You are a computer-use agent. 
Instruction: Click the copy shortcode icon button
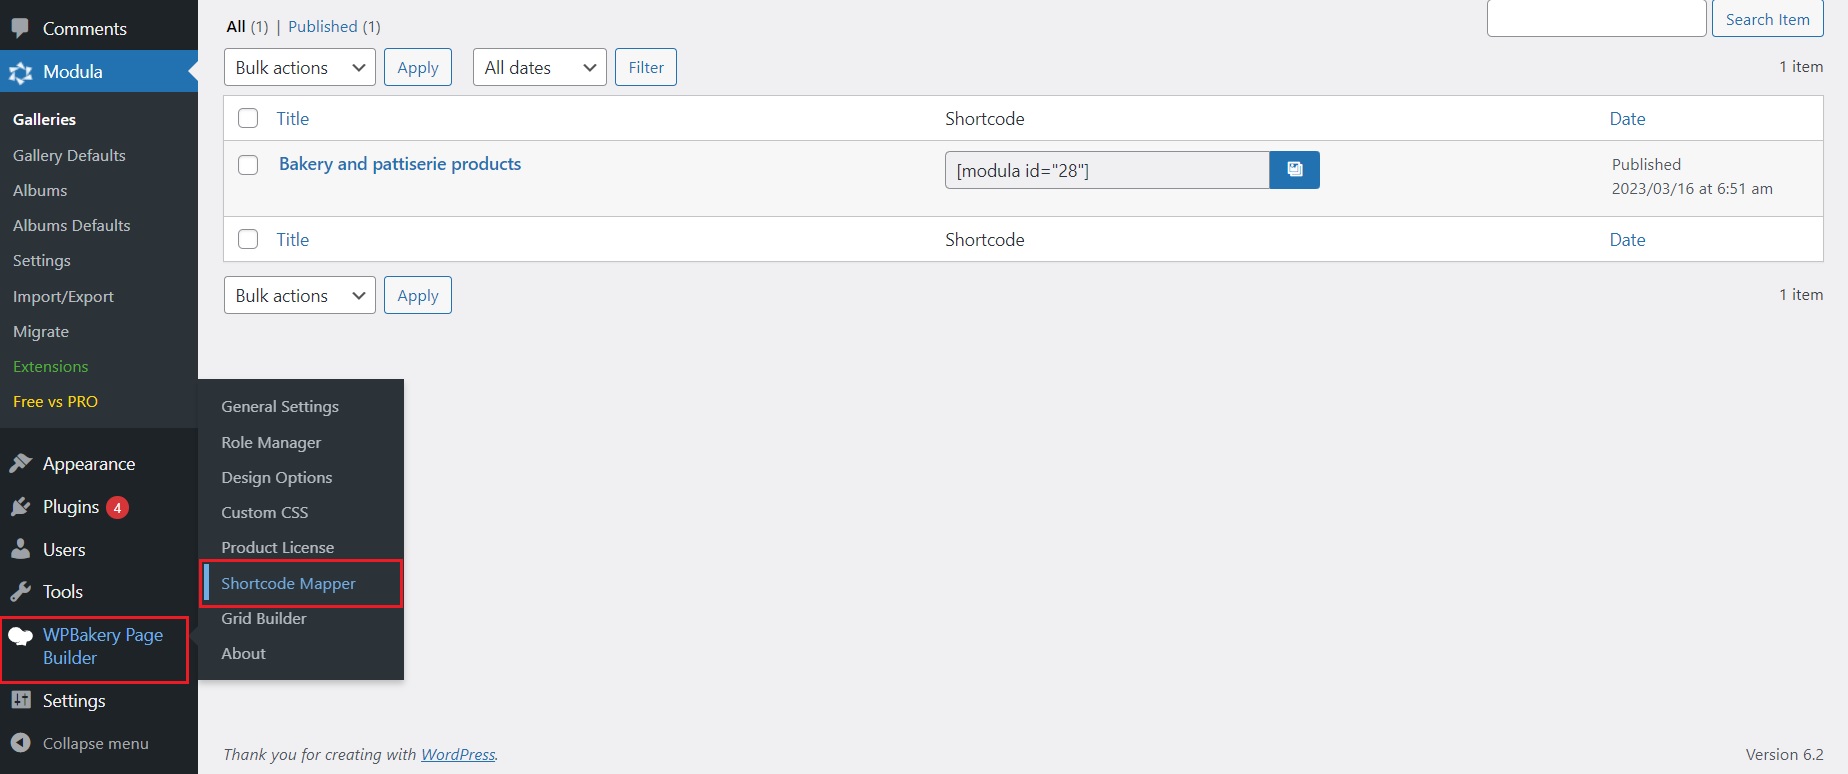pos(1294,170)
